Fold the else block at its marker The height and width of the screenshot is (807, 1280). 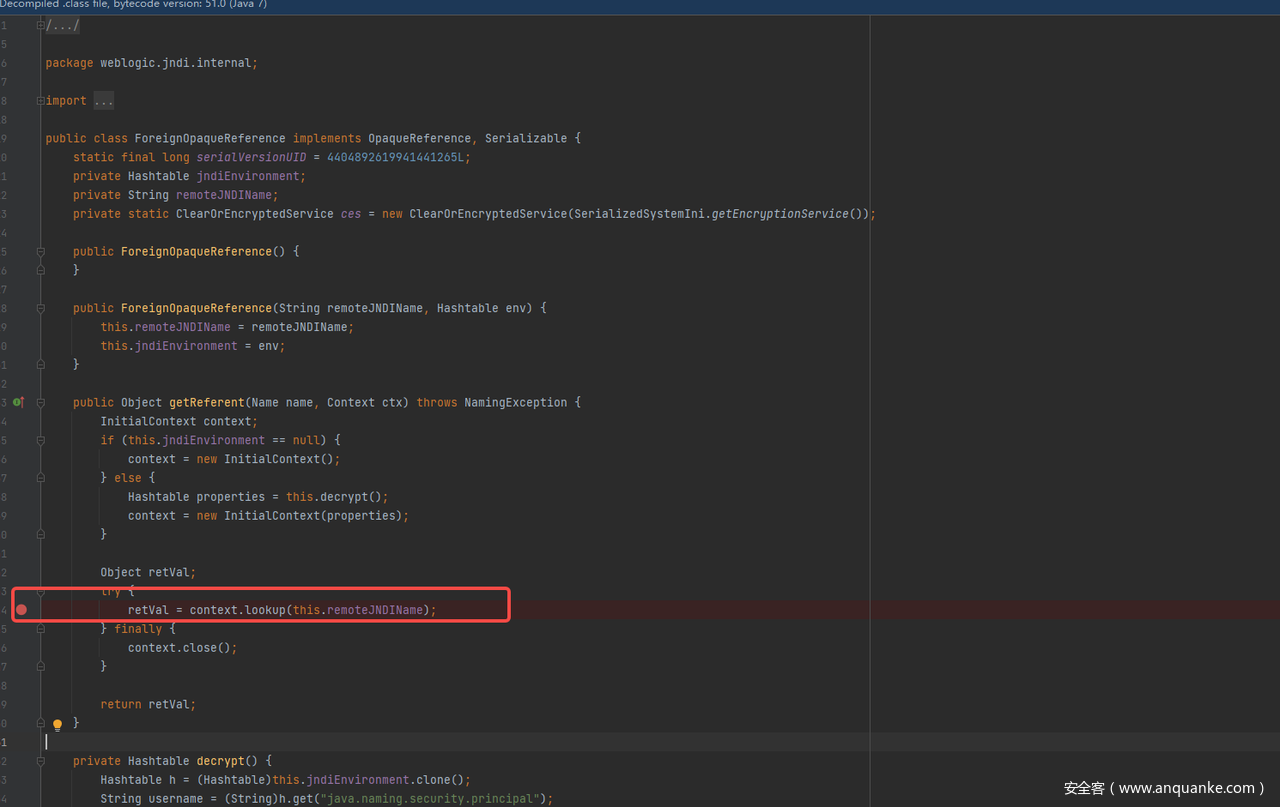pos(41,478)
